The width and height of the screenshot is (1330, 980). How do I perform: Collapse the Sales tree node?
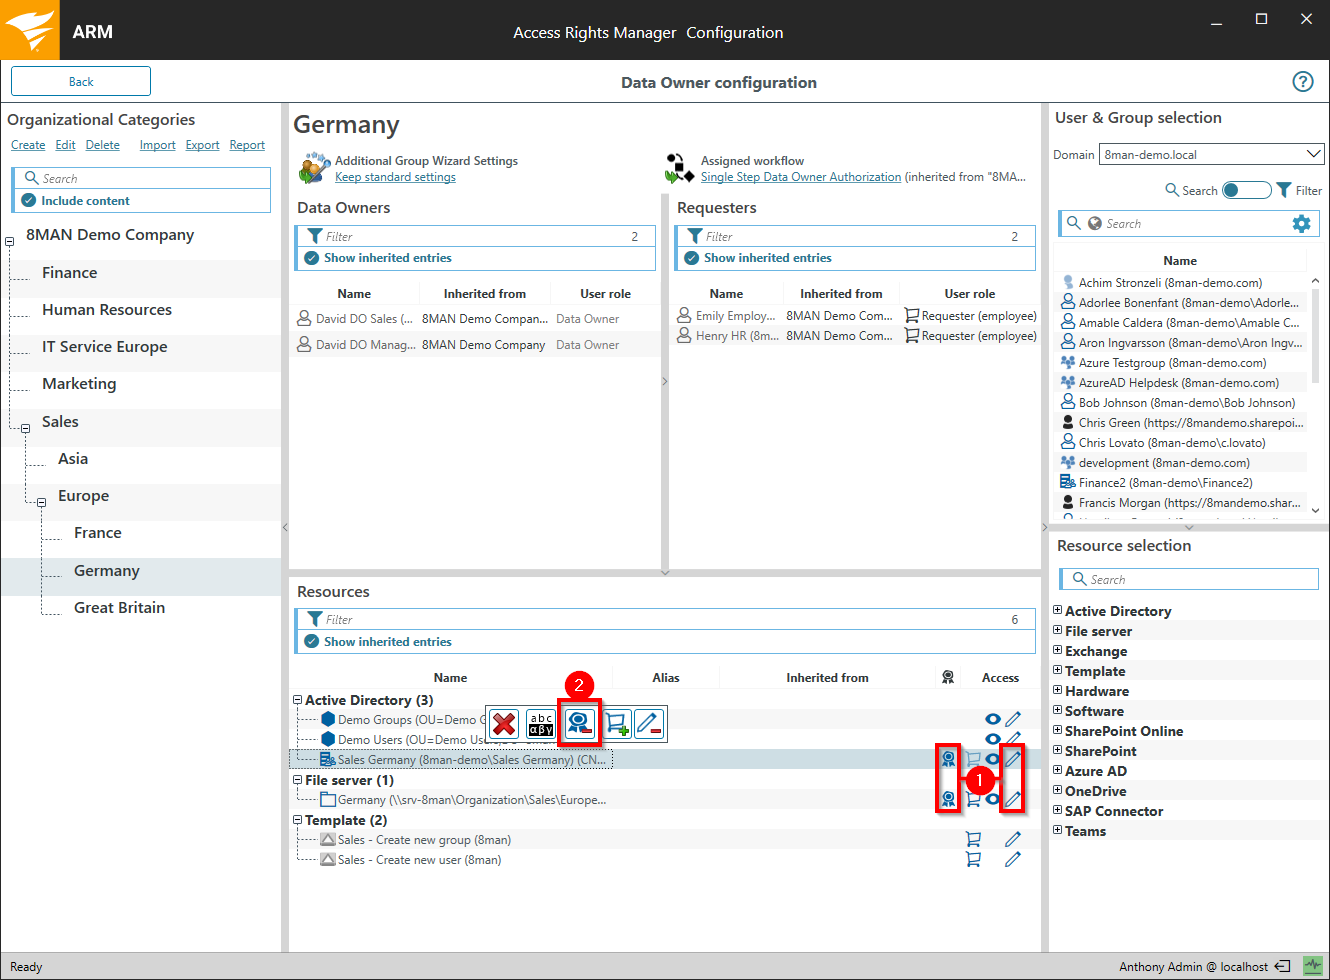(x=25, y=428)
